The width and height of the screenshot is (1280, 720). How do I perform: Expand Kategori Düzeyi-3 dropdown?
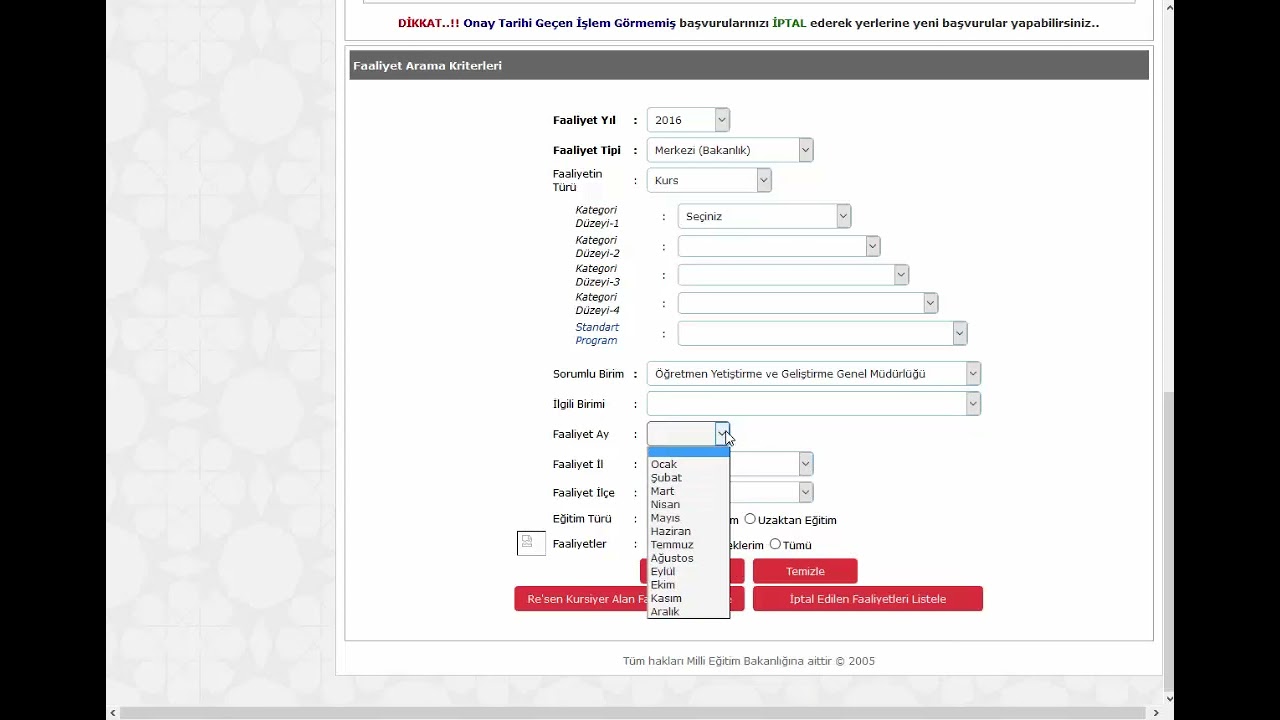(x=793, y=274)
